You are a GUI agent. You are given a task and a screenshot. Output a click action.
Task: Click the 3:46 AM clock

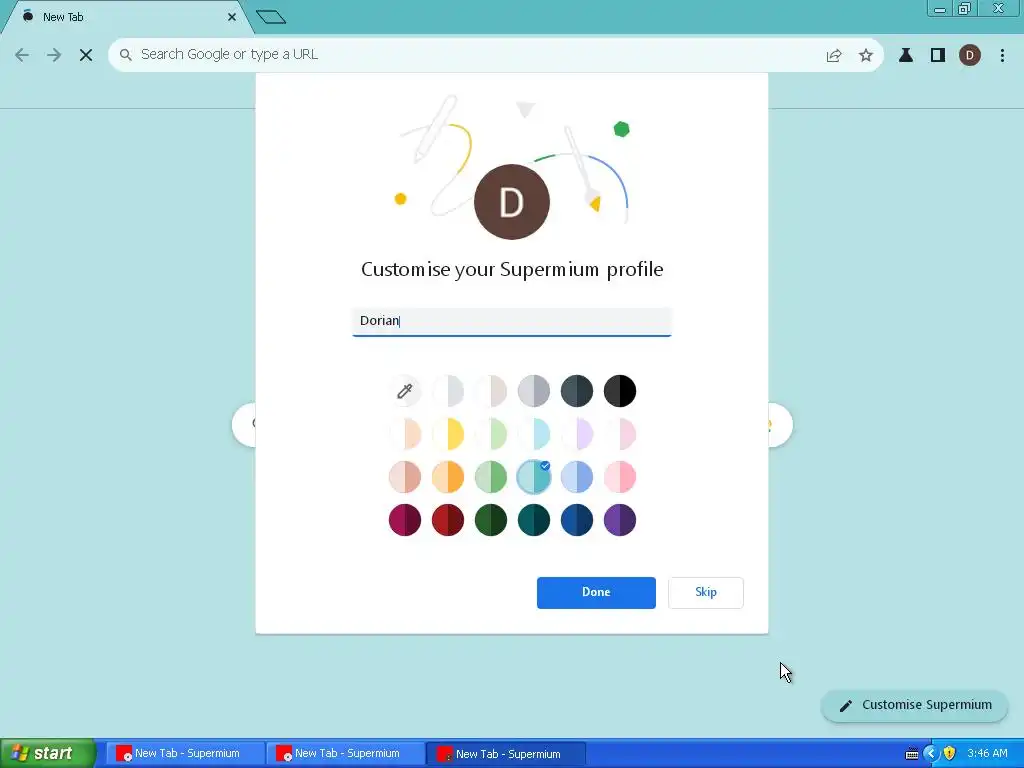click(x=987, y=754)
